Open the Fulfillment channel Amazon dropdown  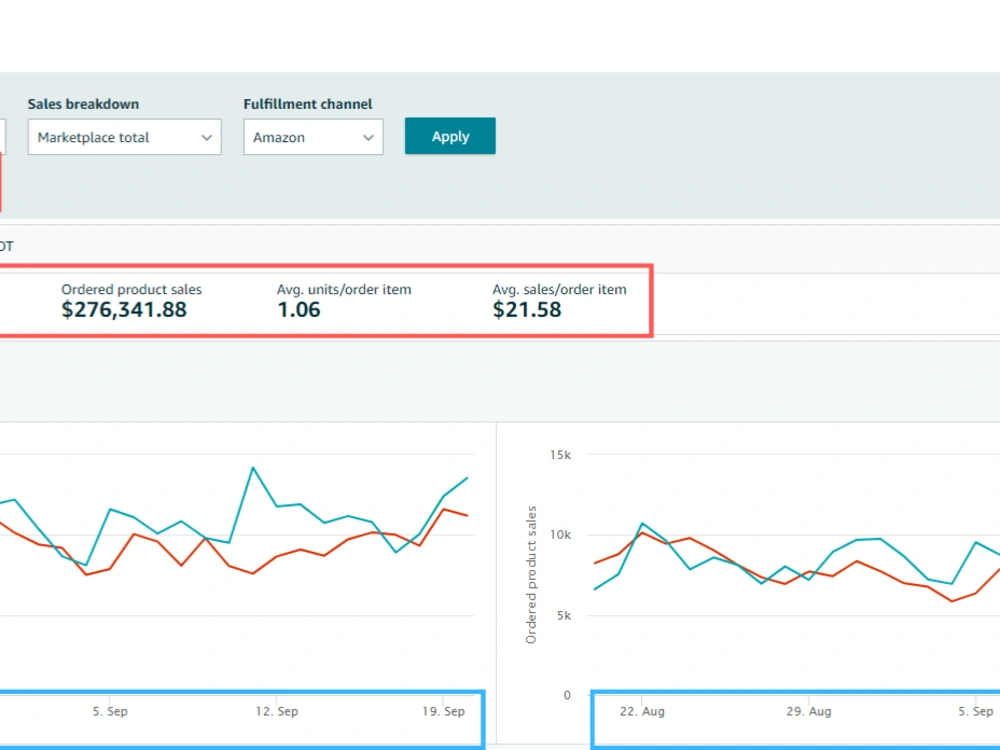tap(313, 137)
